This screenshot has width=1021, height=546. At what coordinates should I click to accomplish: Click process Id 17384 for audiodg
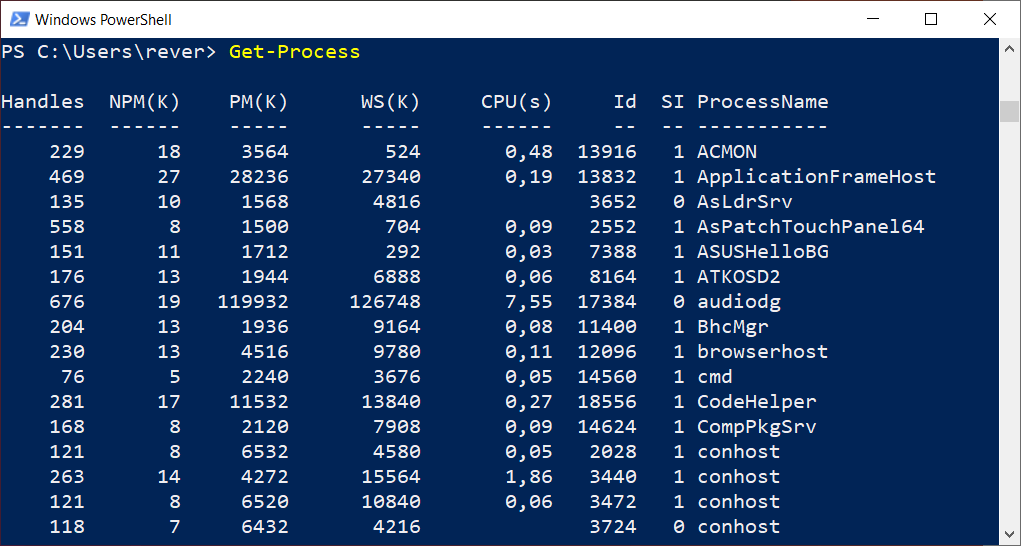pos(607,302)
